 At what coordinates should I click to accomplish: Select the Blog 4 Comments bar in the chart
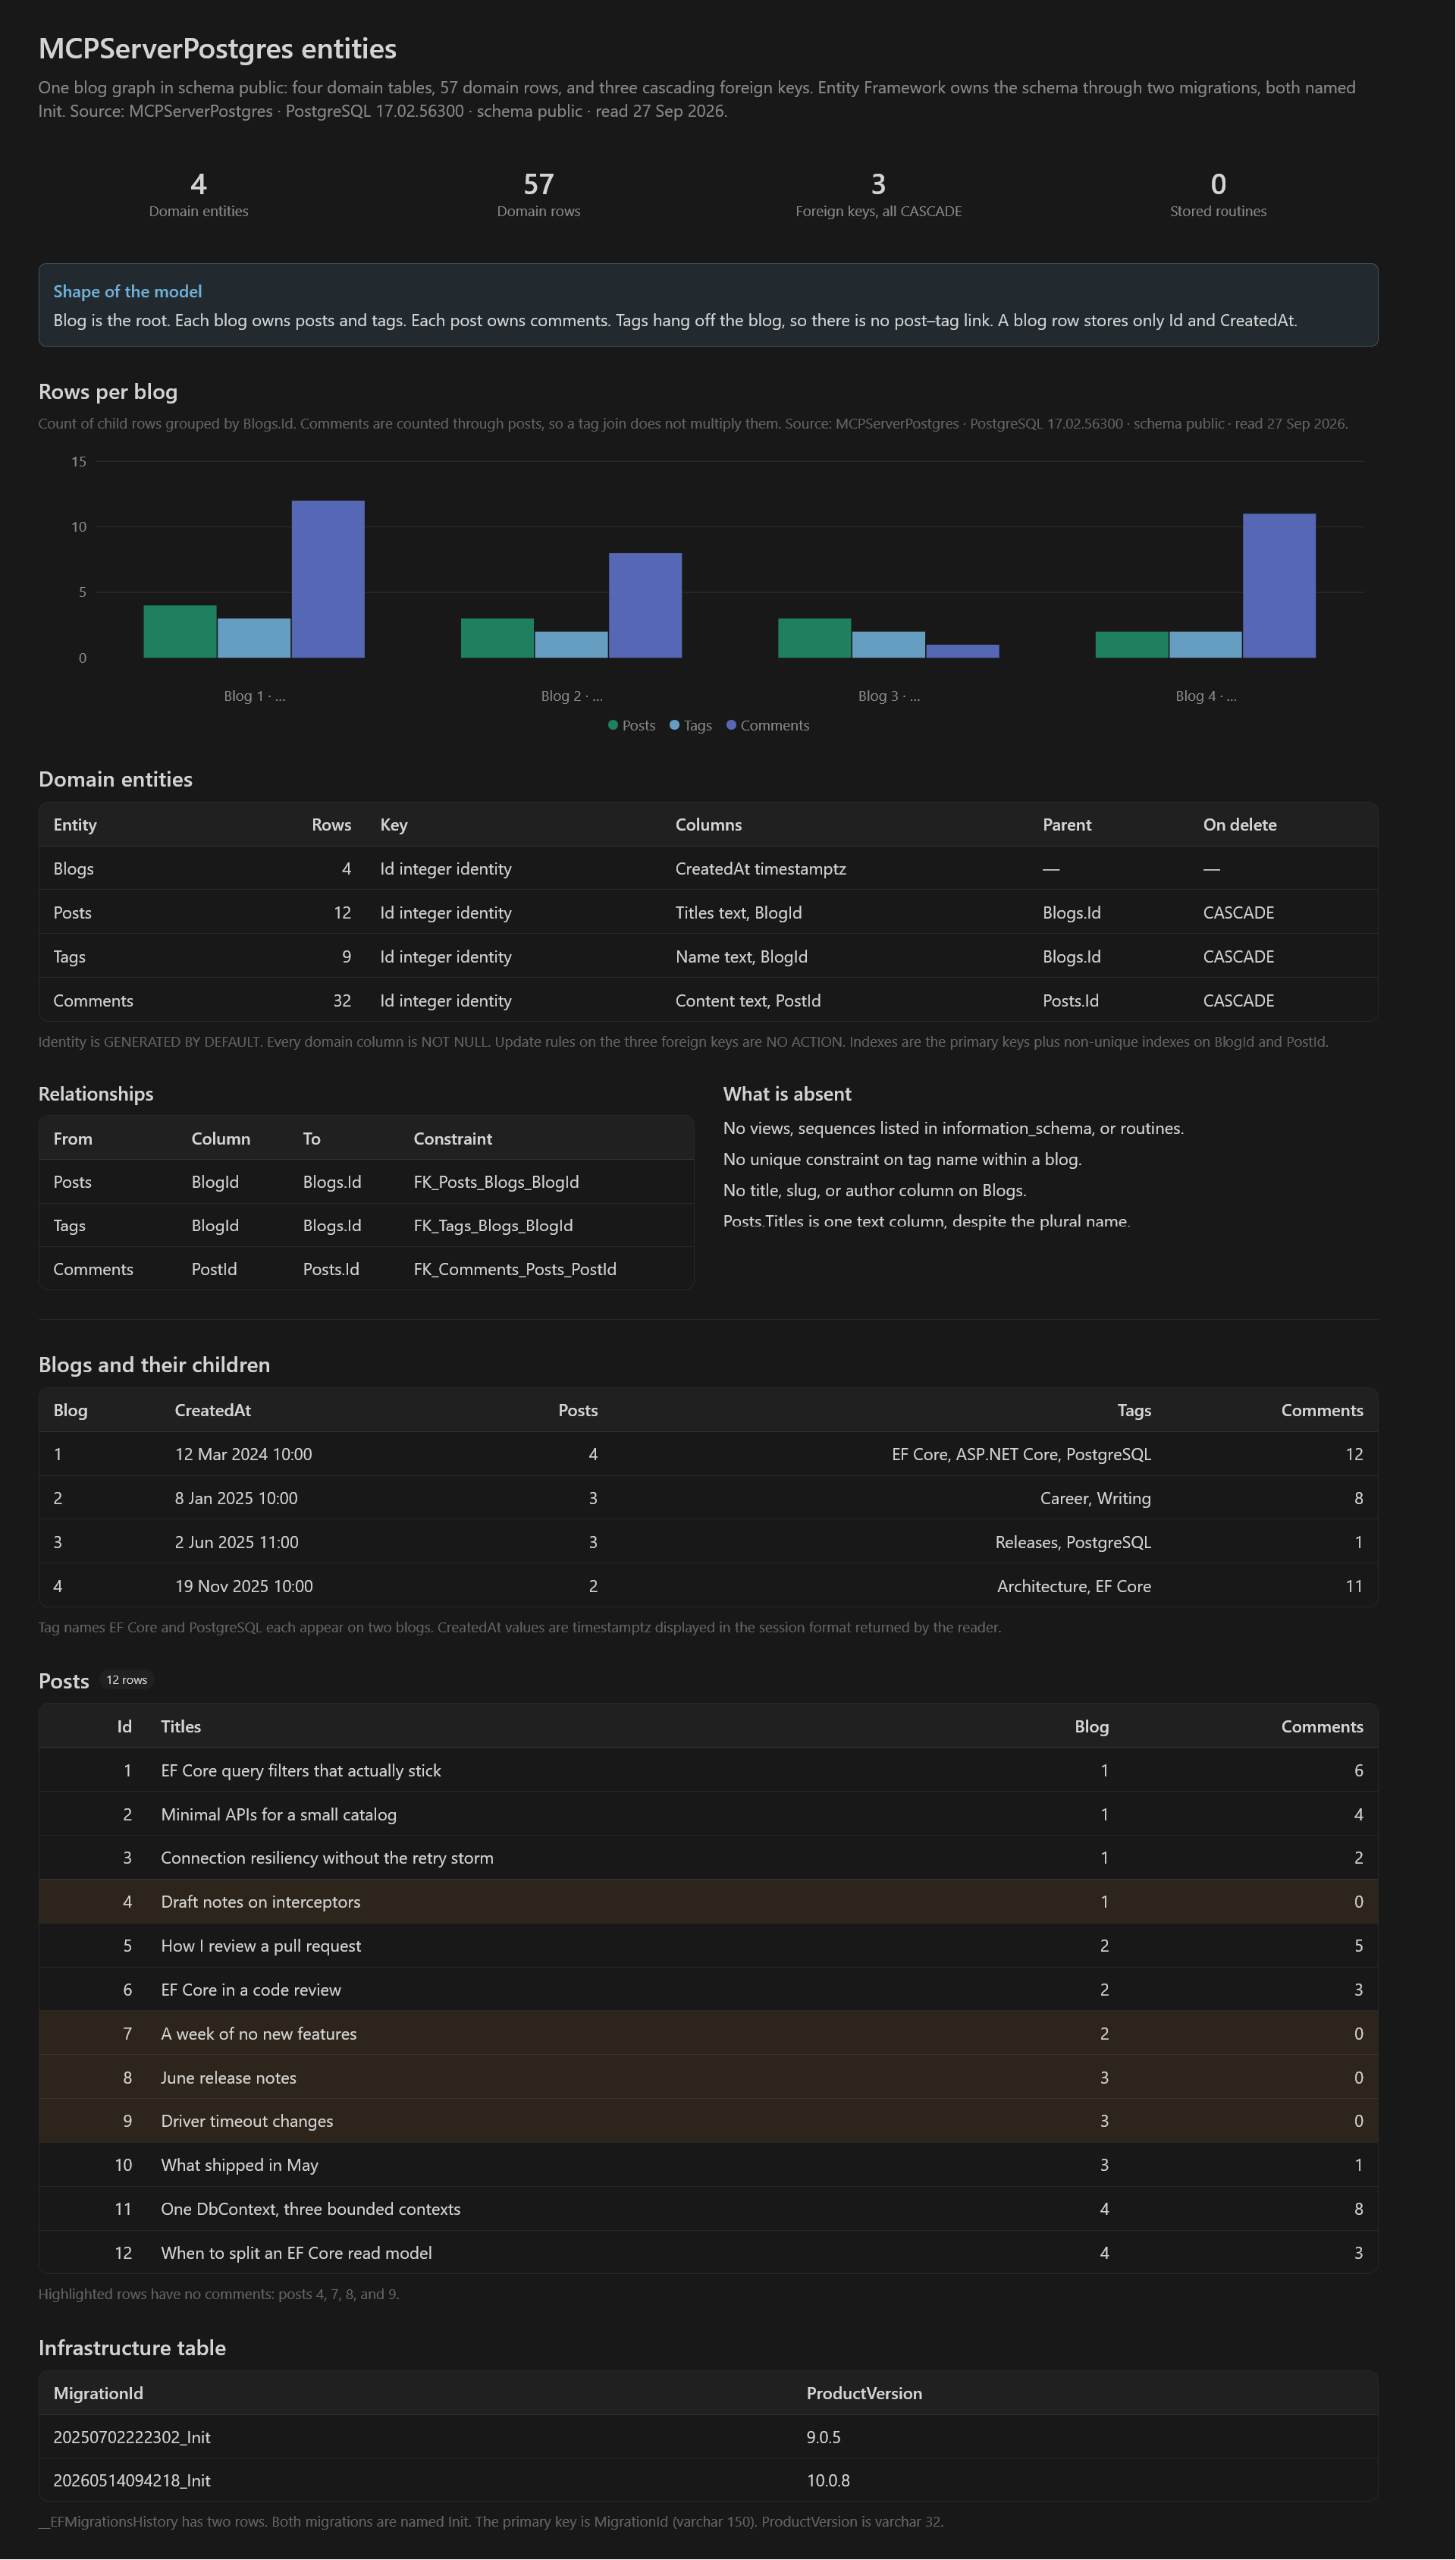pos(1279,586)
